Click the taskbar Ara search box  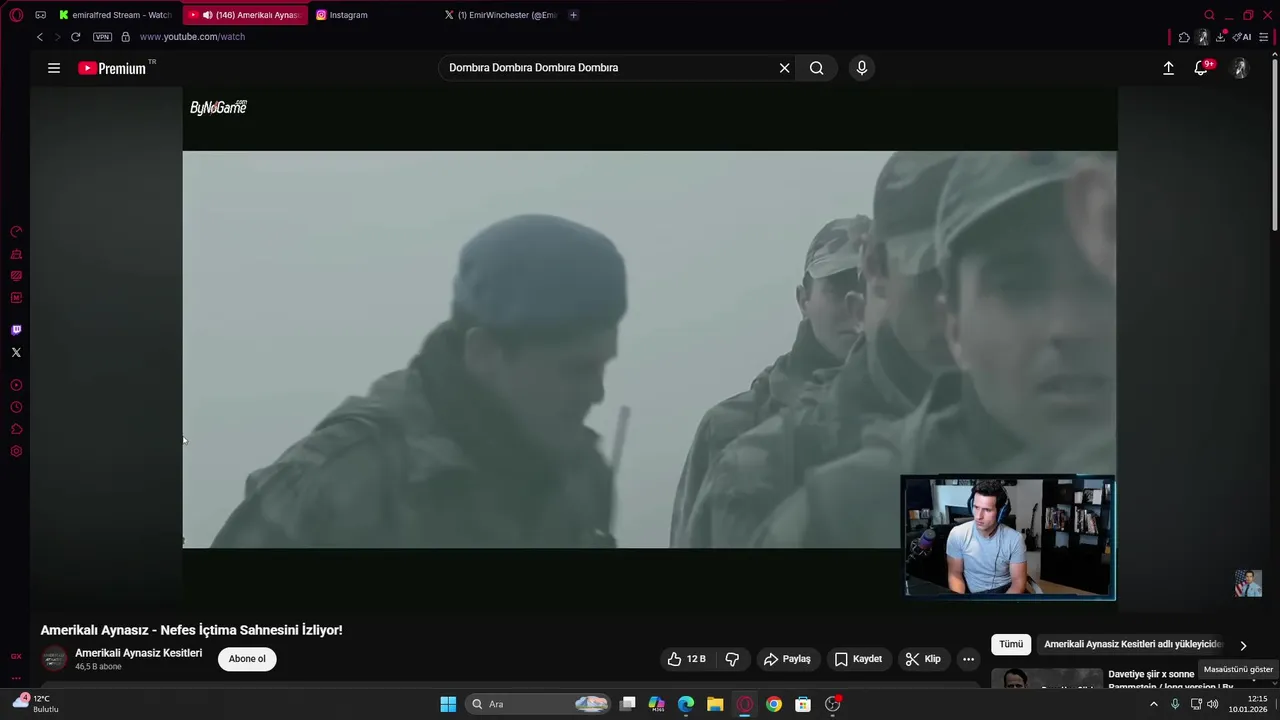[x=538, y=704]
